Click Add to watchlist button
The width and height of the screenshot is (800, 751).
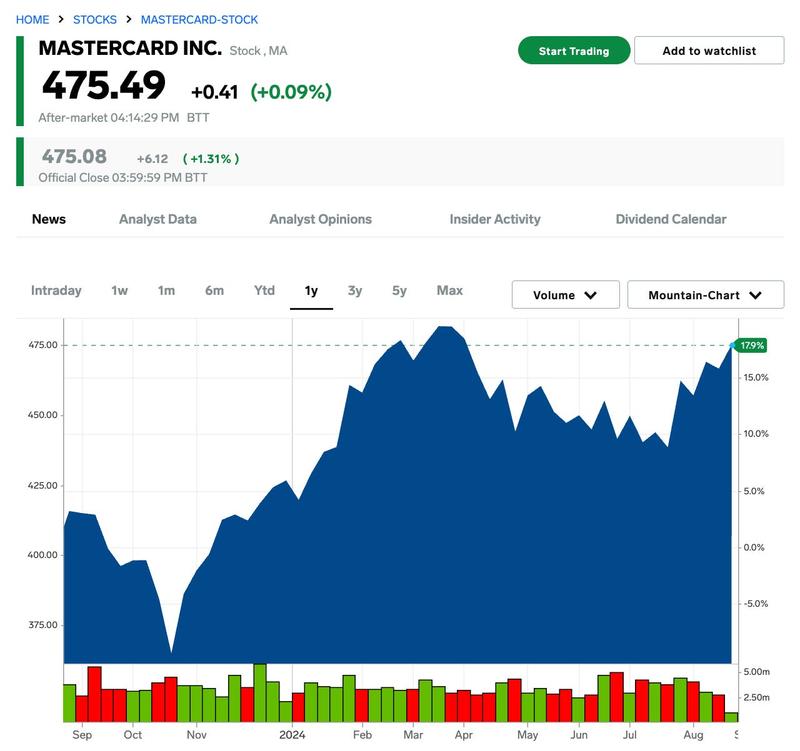pos(709,51)
